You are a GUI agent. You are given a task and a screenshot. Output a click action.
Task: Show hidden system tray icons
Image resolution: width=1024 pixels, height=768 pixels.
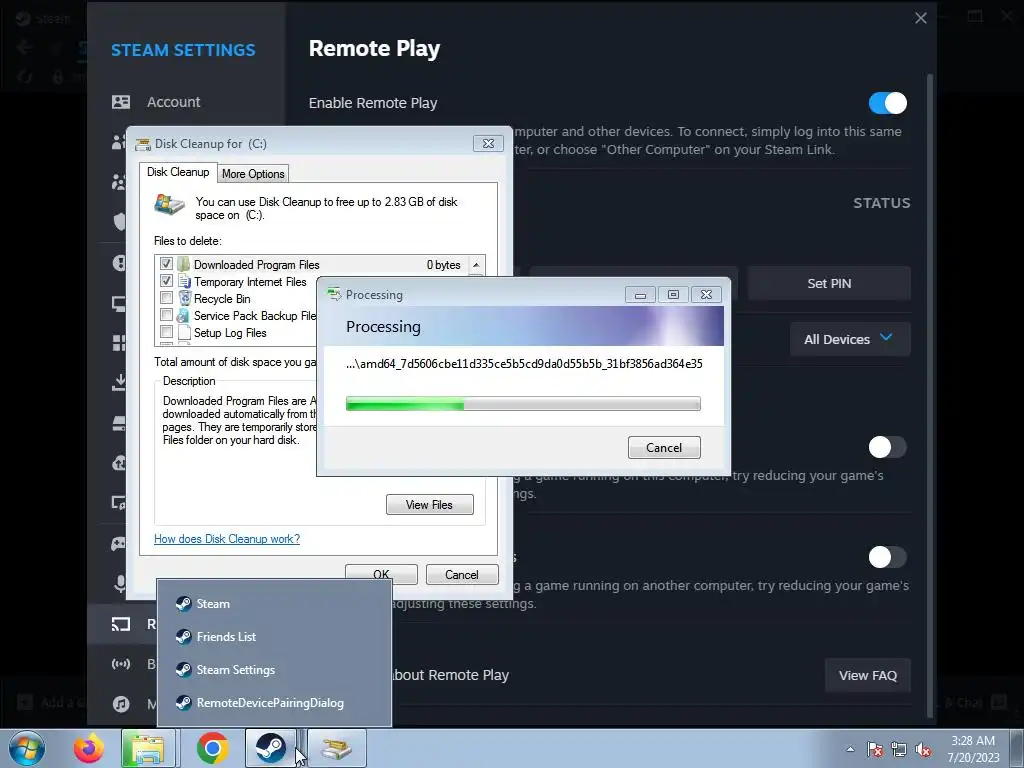tap(850, 749)
